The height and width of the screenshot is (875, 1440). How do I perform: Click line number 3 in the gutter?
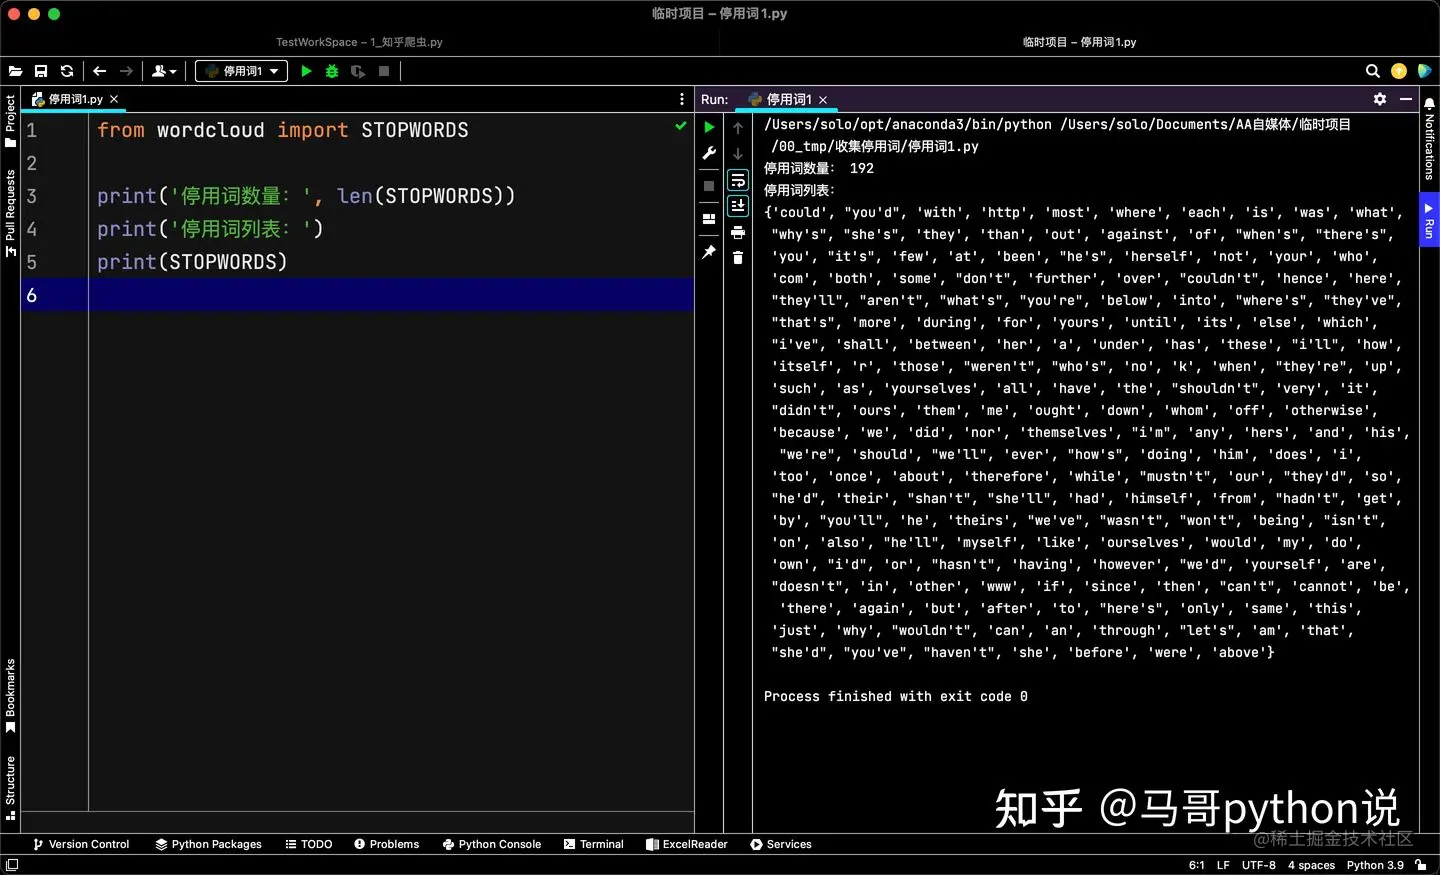point(32,196)
